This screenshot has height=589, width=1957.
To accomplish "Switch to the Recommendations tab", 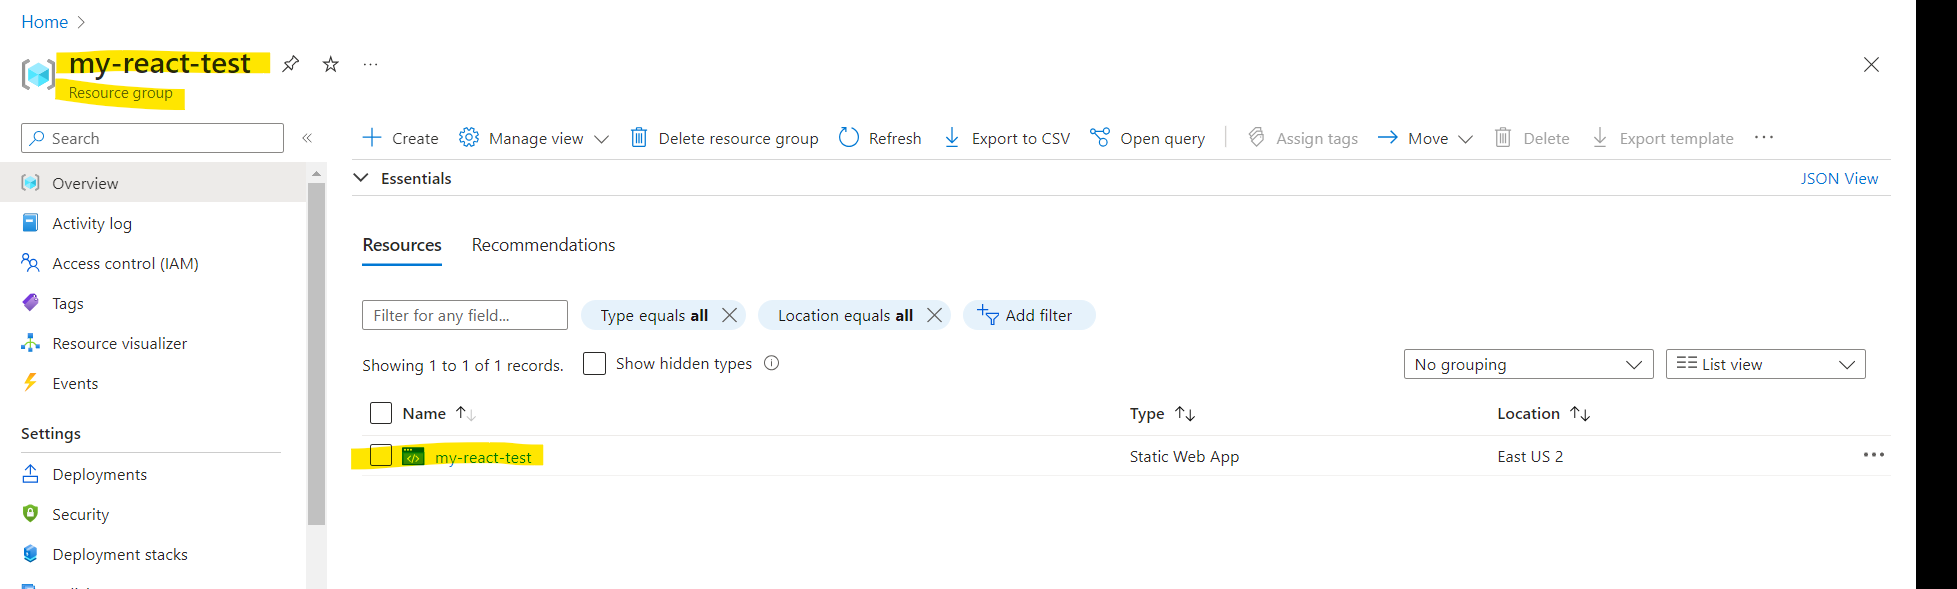I will pos(543,245).
